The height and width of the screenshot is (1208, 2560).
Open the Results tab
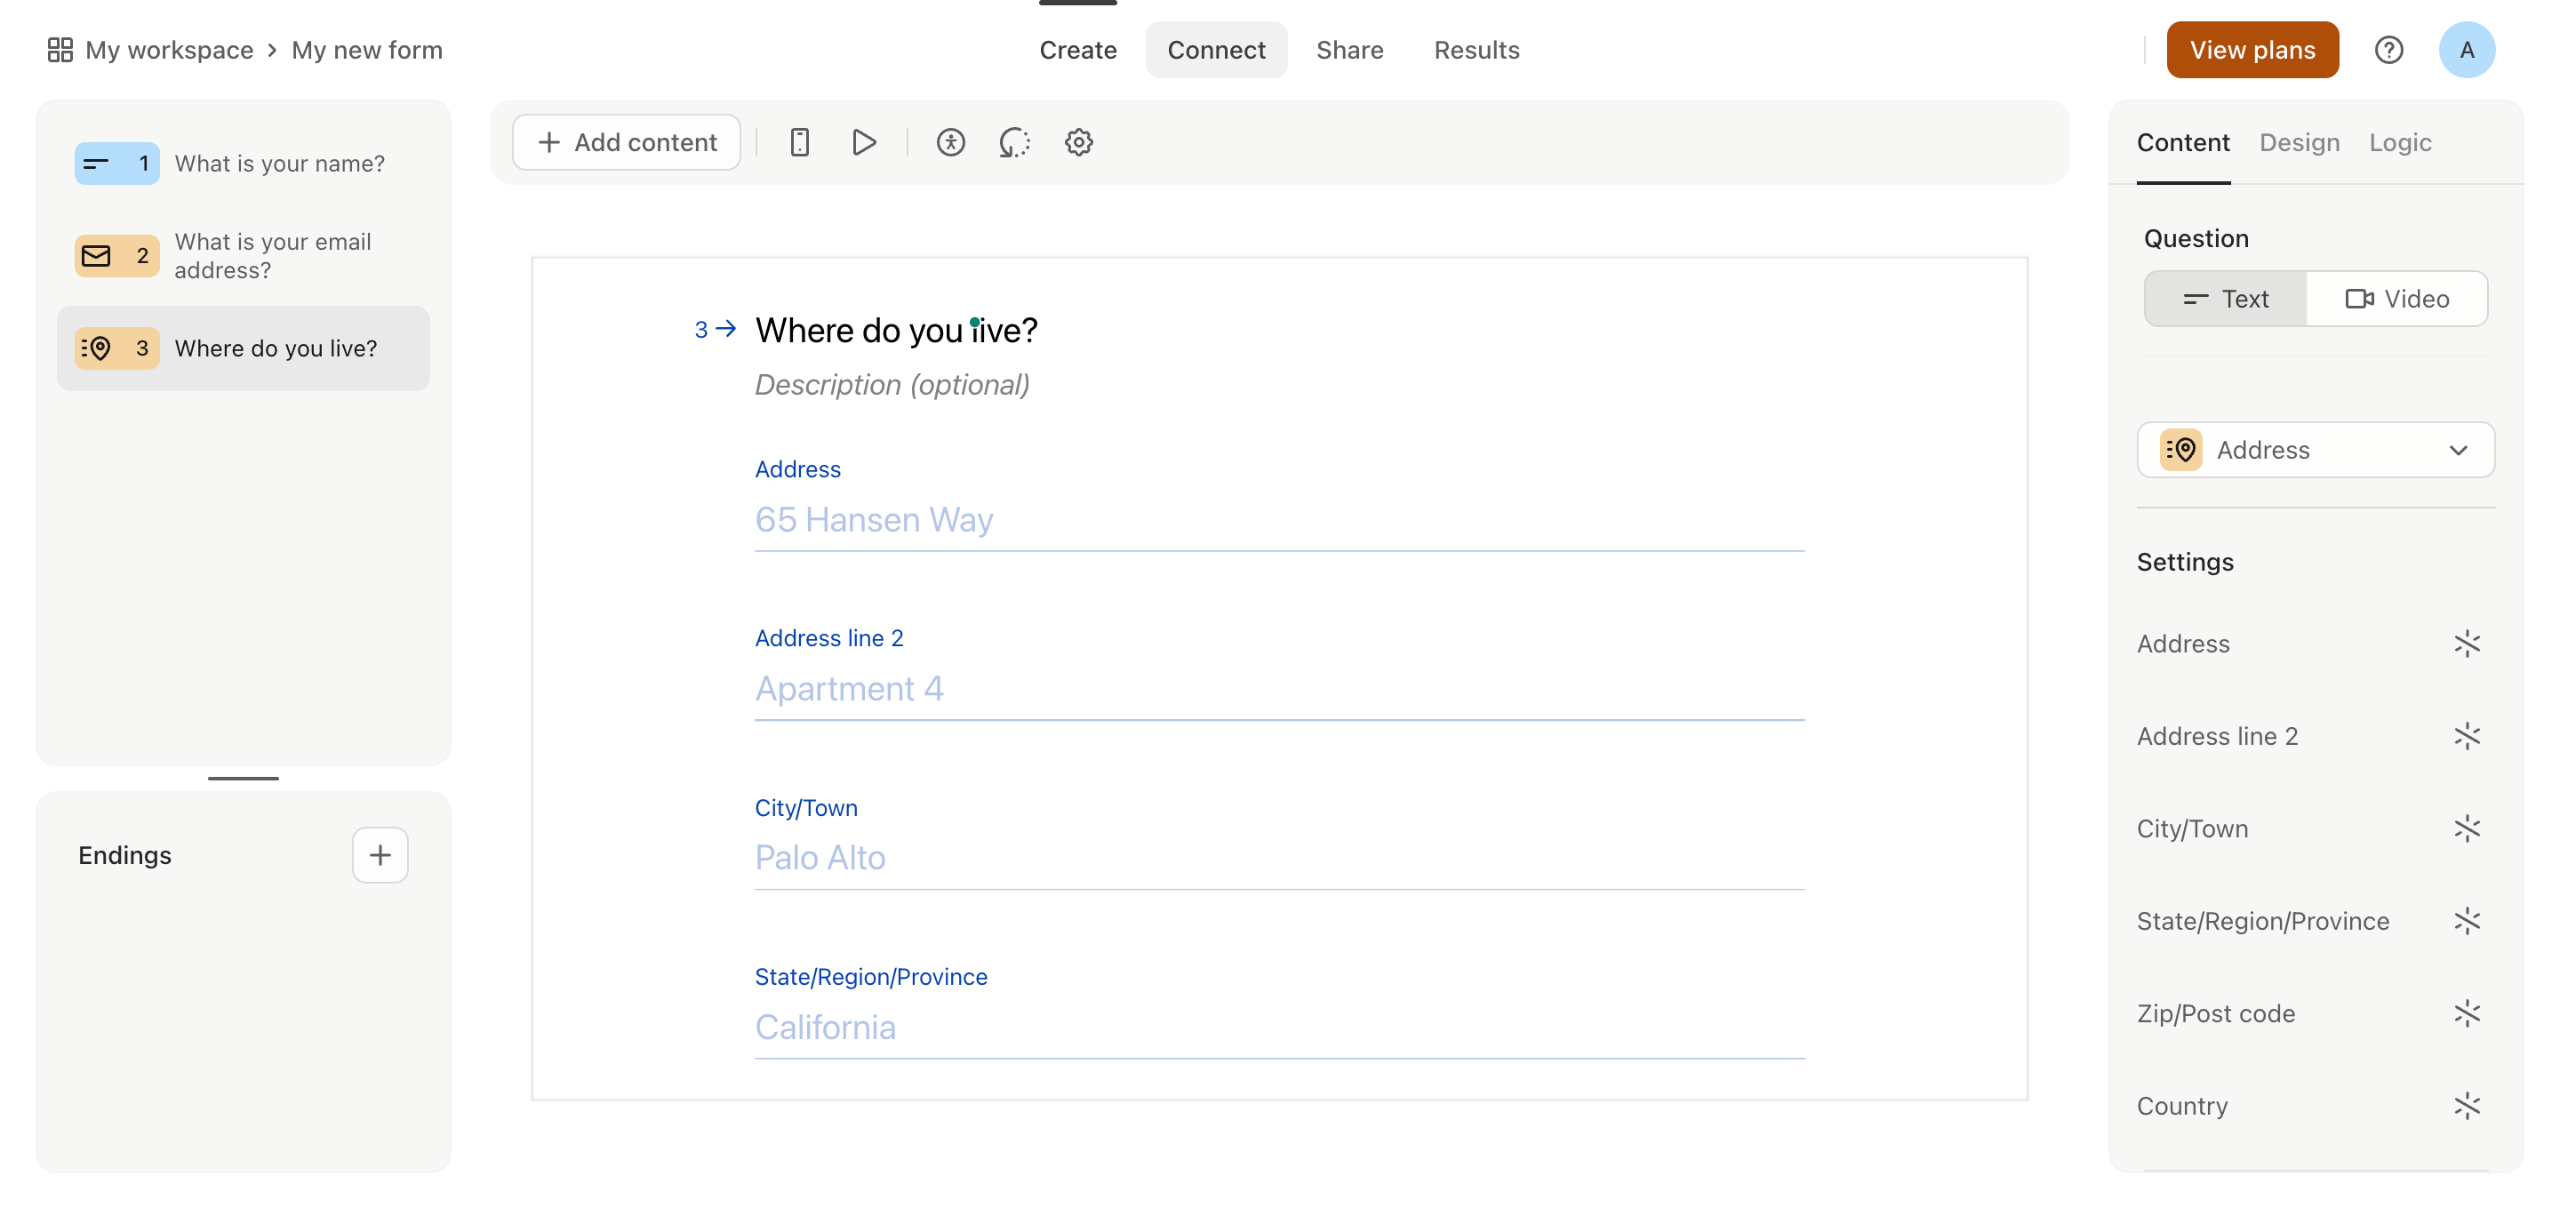point(1476,50)
